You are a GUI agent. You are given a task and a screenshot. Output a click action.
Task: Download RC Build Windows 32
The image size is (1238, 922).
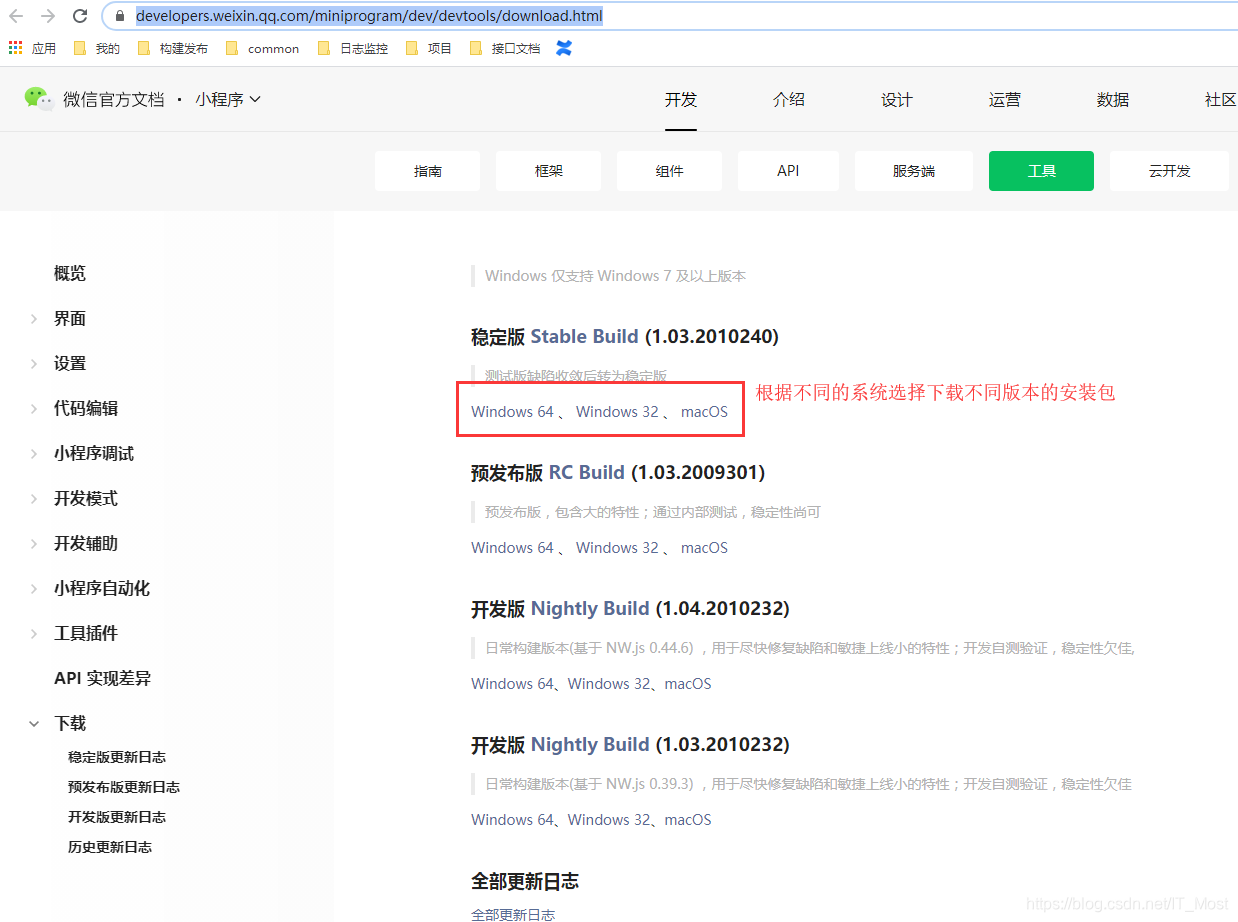(617, 547)
